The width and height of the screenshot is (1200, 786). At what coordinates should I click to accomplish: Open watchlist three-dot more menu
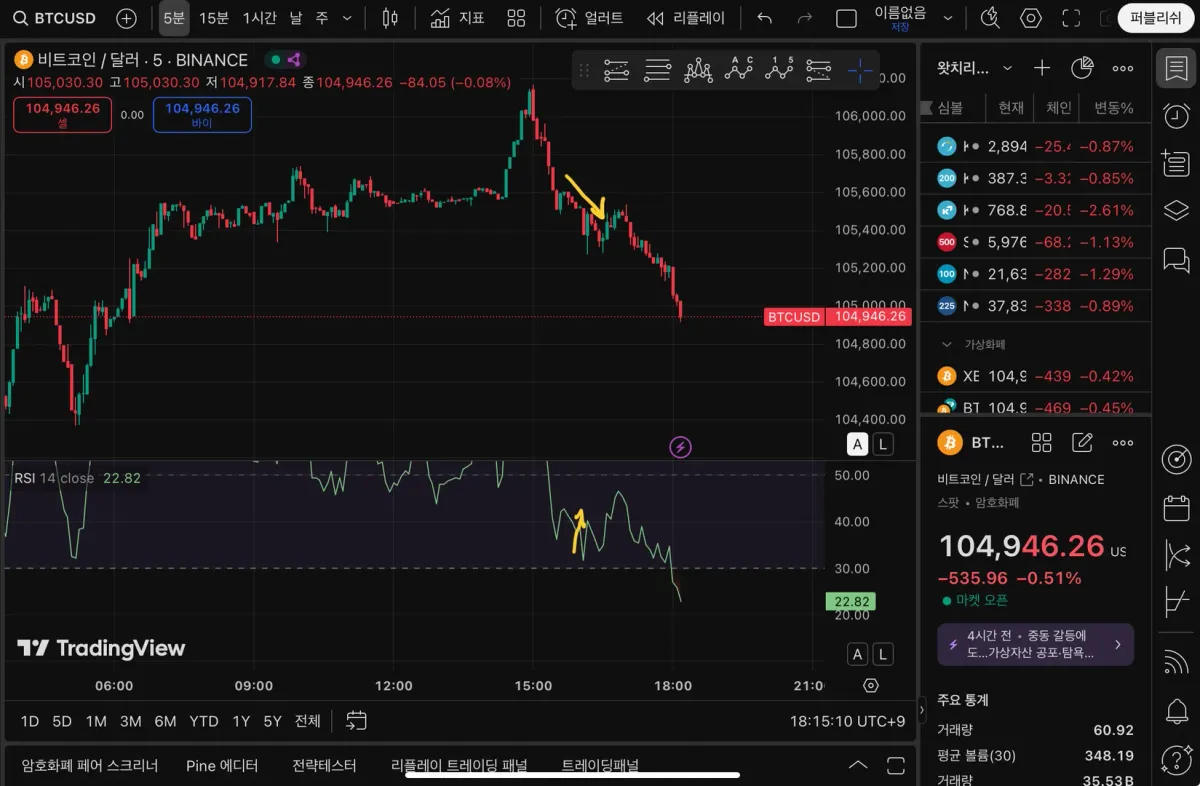click(x=1123, y=68)
